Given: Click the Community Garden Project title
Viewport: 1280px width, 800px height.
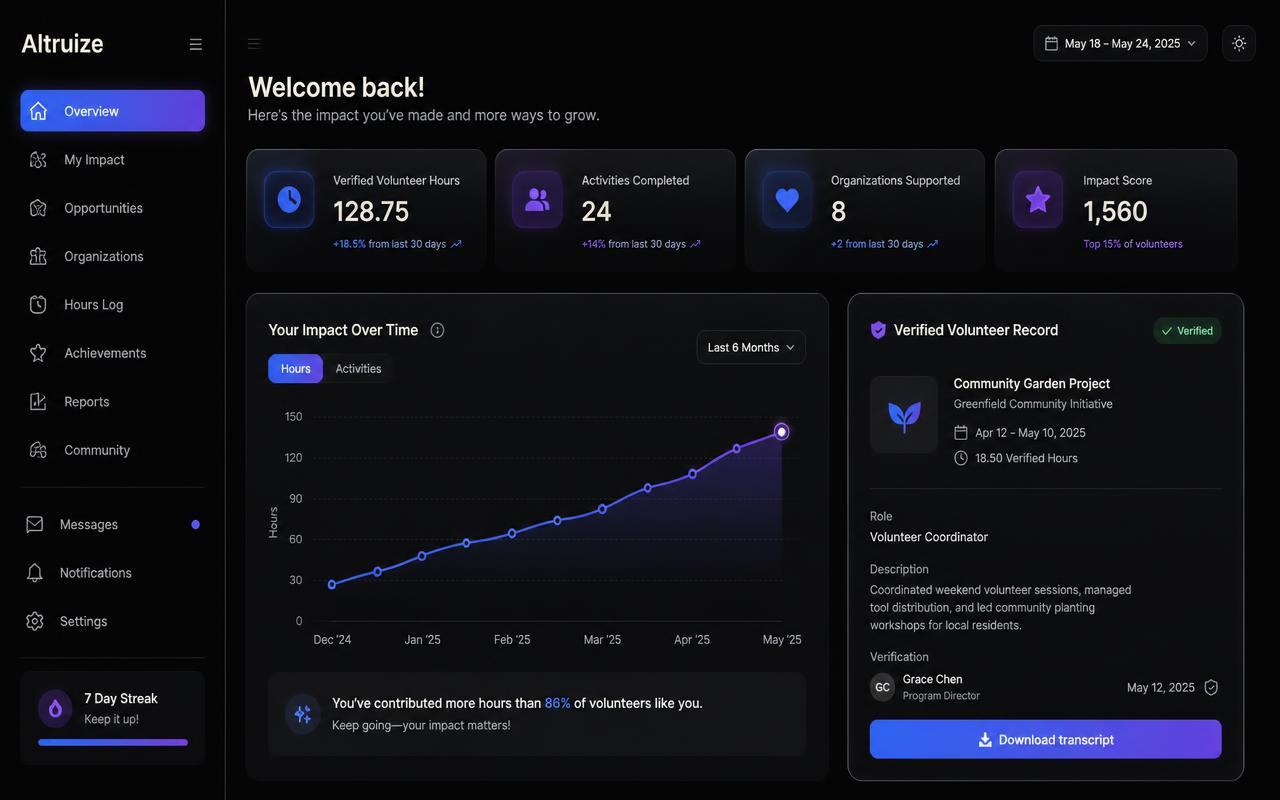Looking at the screenshot, I should point(1032,383).
